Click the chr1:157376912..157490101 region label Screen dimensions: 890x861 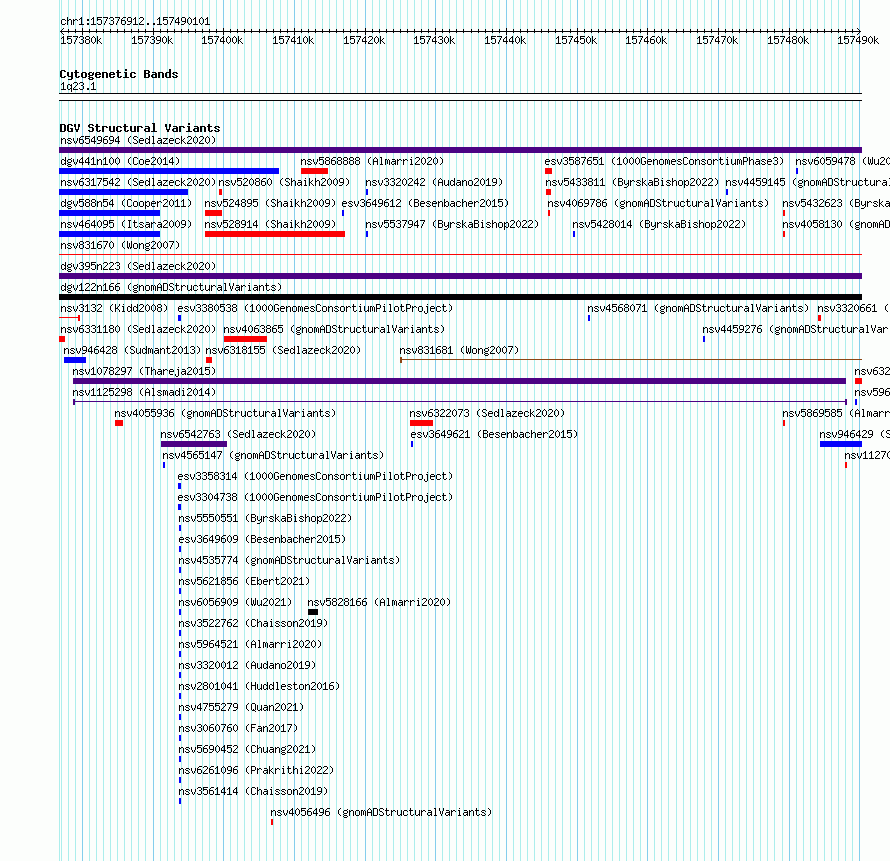[135, 22]
